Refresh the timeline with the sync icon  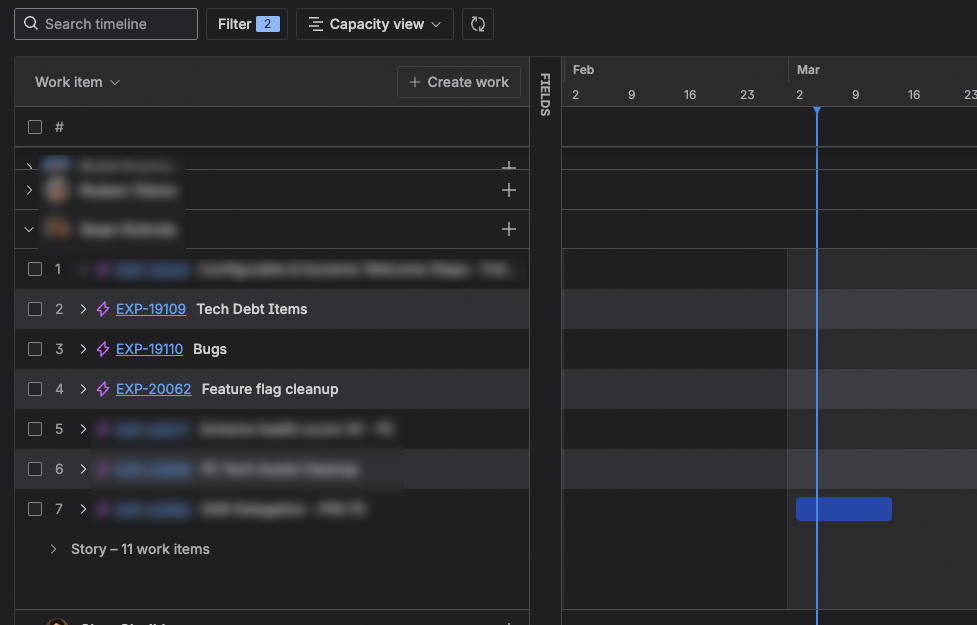tap(478, 24)
